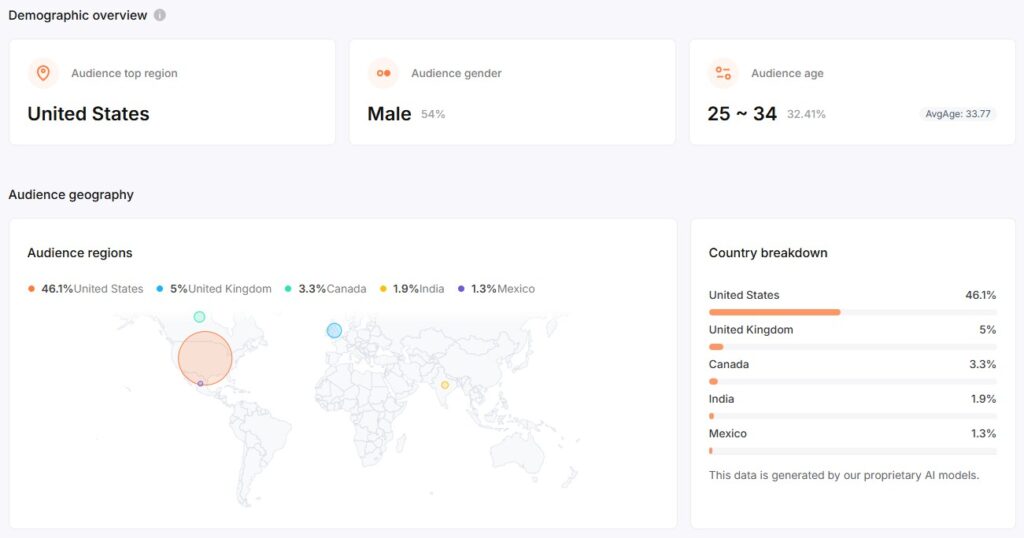Screen dimensions: 1024x538
Task: Select the United Kingdom bubble on map
Action: (x=334, y=330)
